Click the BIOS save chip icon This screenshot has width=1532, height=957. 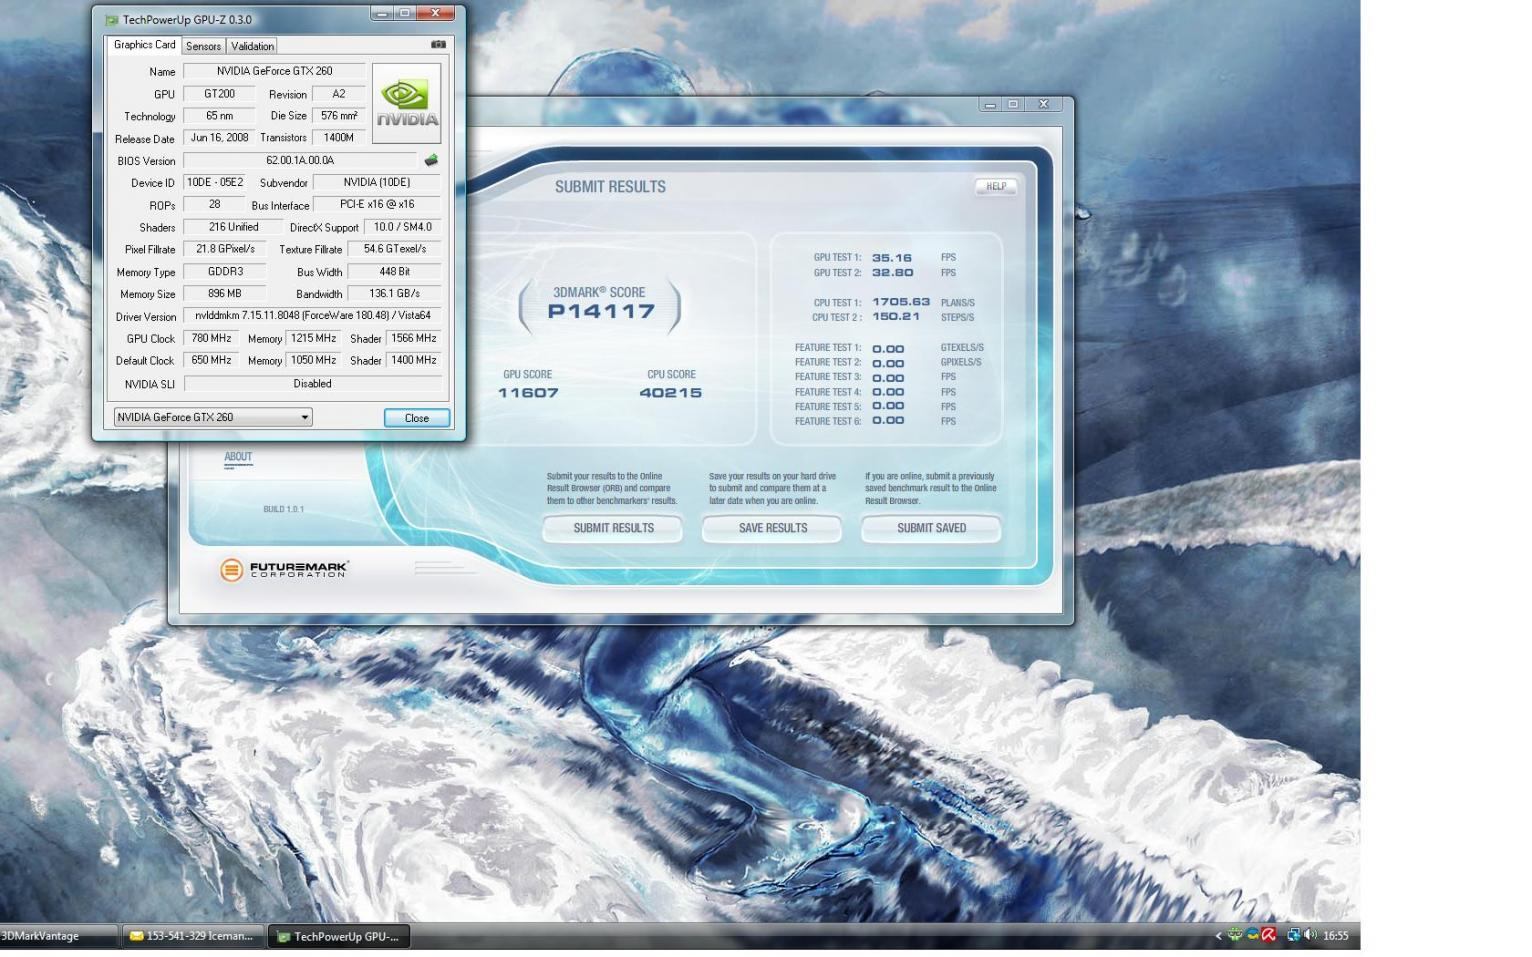point(431,160)
